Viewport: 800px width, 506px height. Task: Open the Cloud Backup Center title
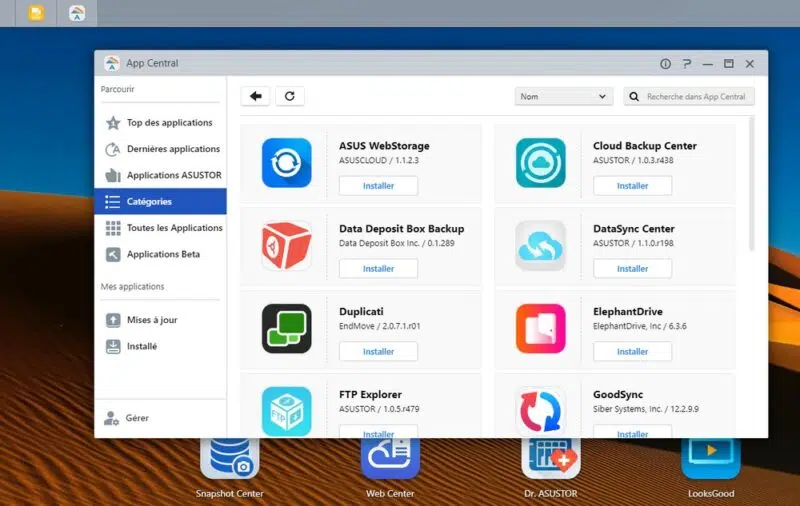[x=645, y=146]
